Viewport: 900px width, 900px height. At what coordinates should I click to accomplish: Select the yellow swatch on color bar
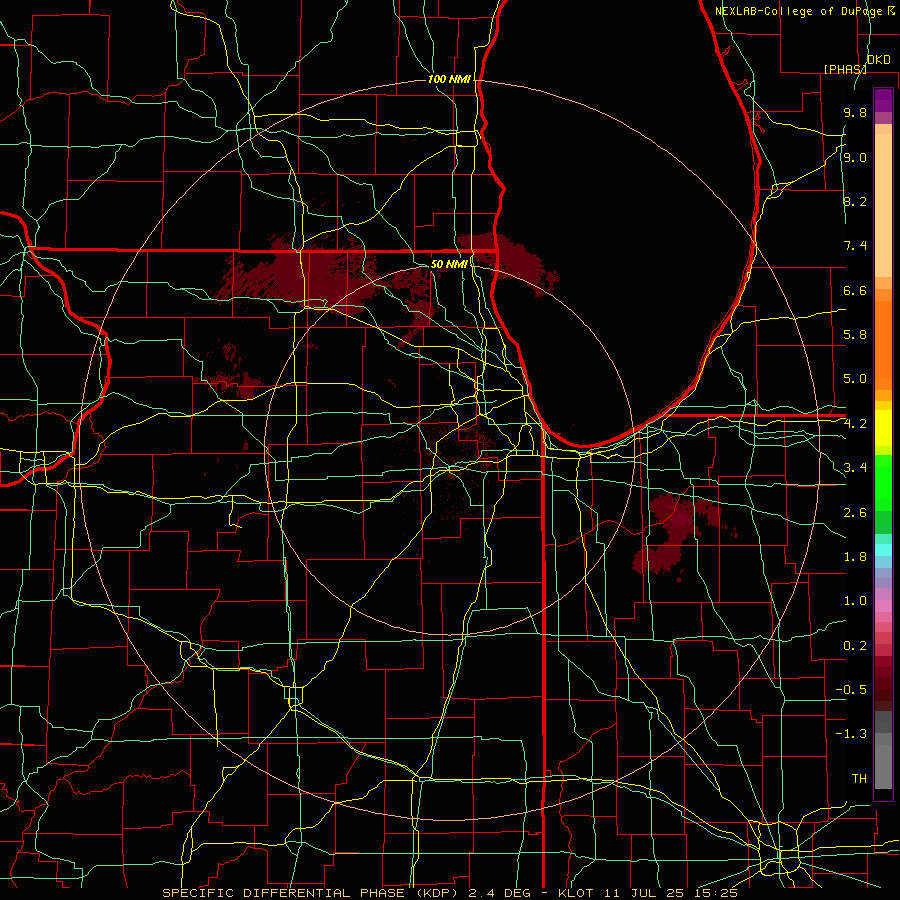pos(883,428)
